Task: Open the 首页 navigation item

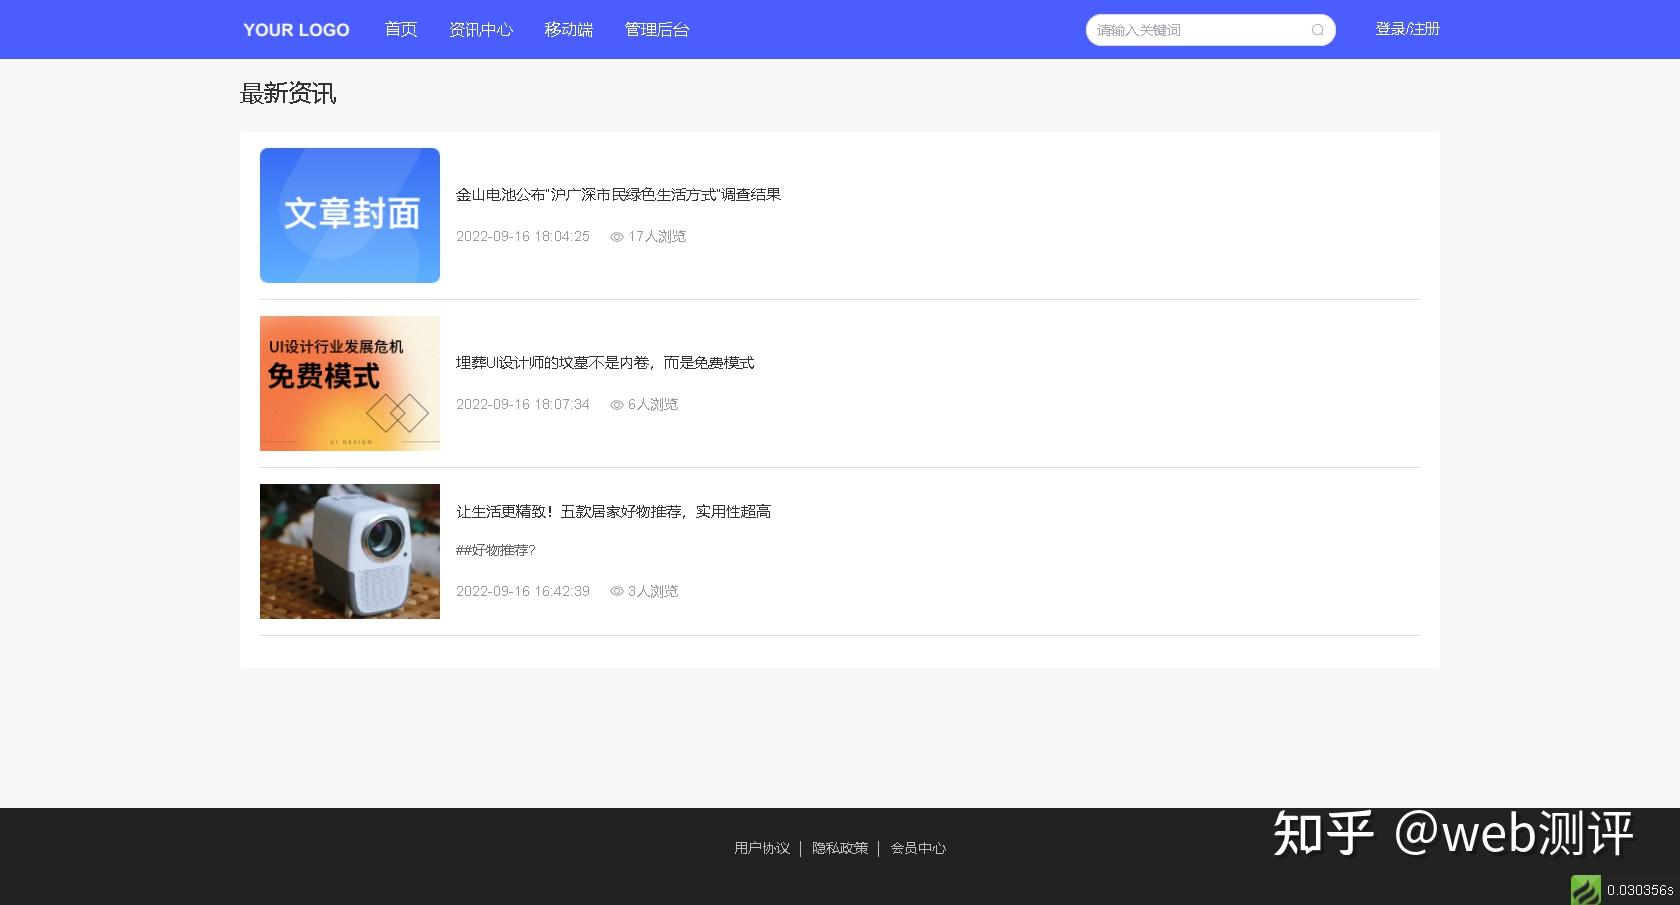Action: tap(400, 30)
